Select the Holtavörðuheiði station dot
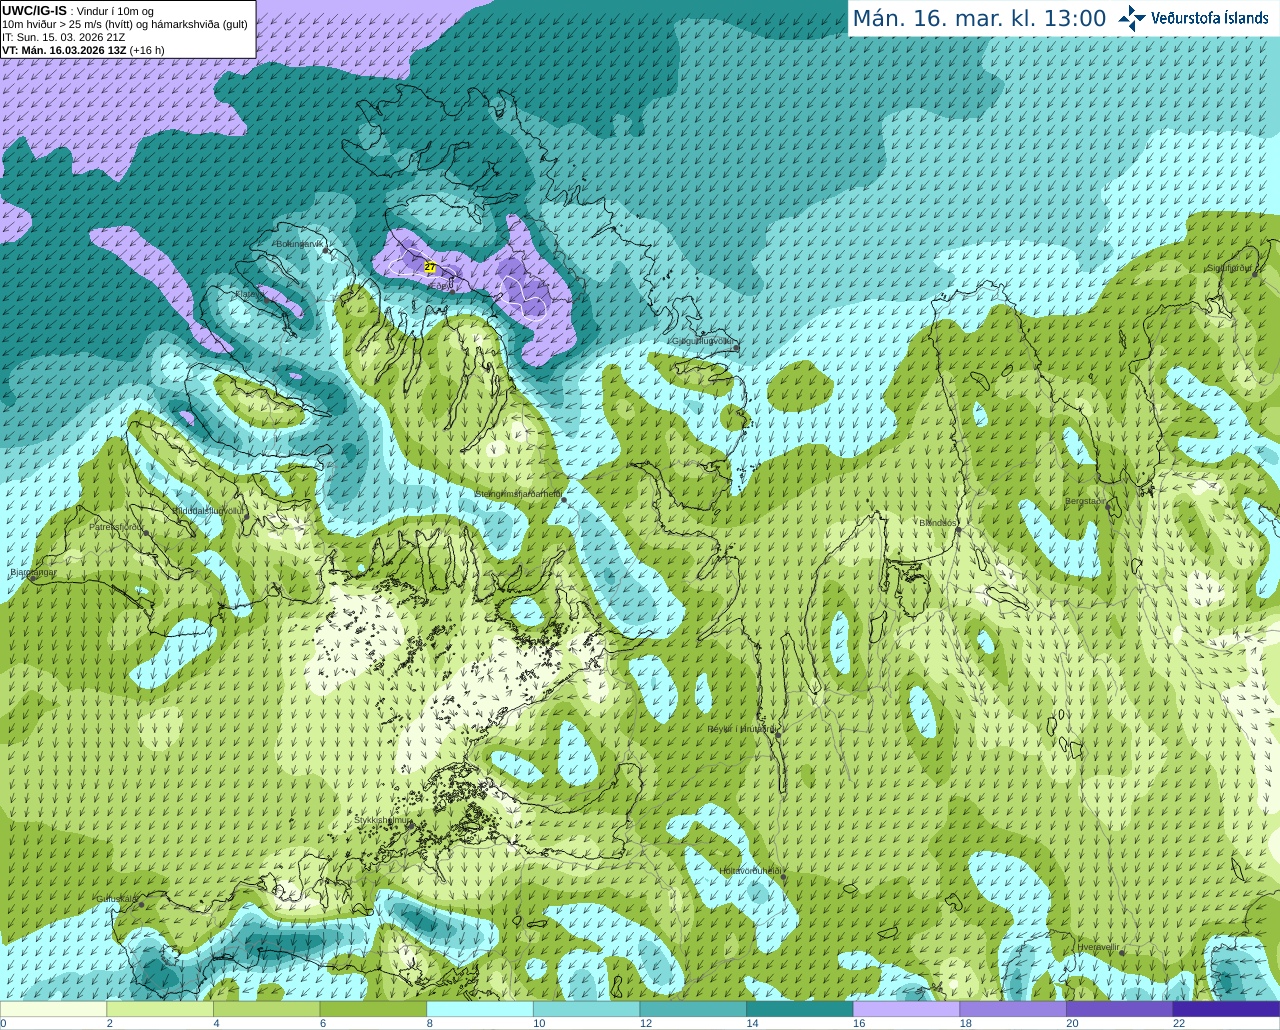This screenshot has width=1280, height=1030. coord(784,878)
